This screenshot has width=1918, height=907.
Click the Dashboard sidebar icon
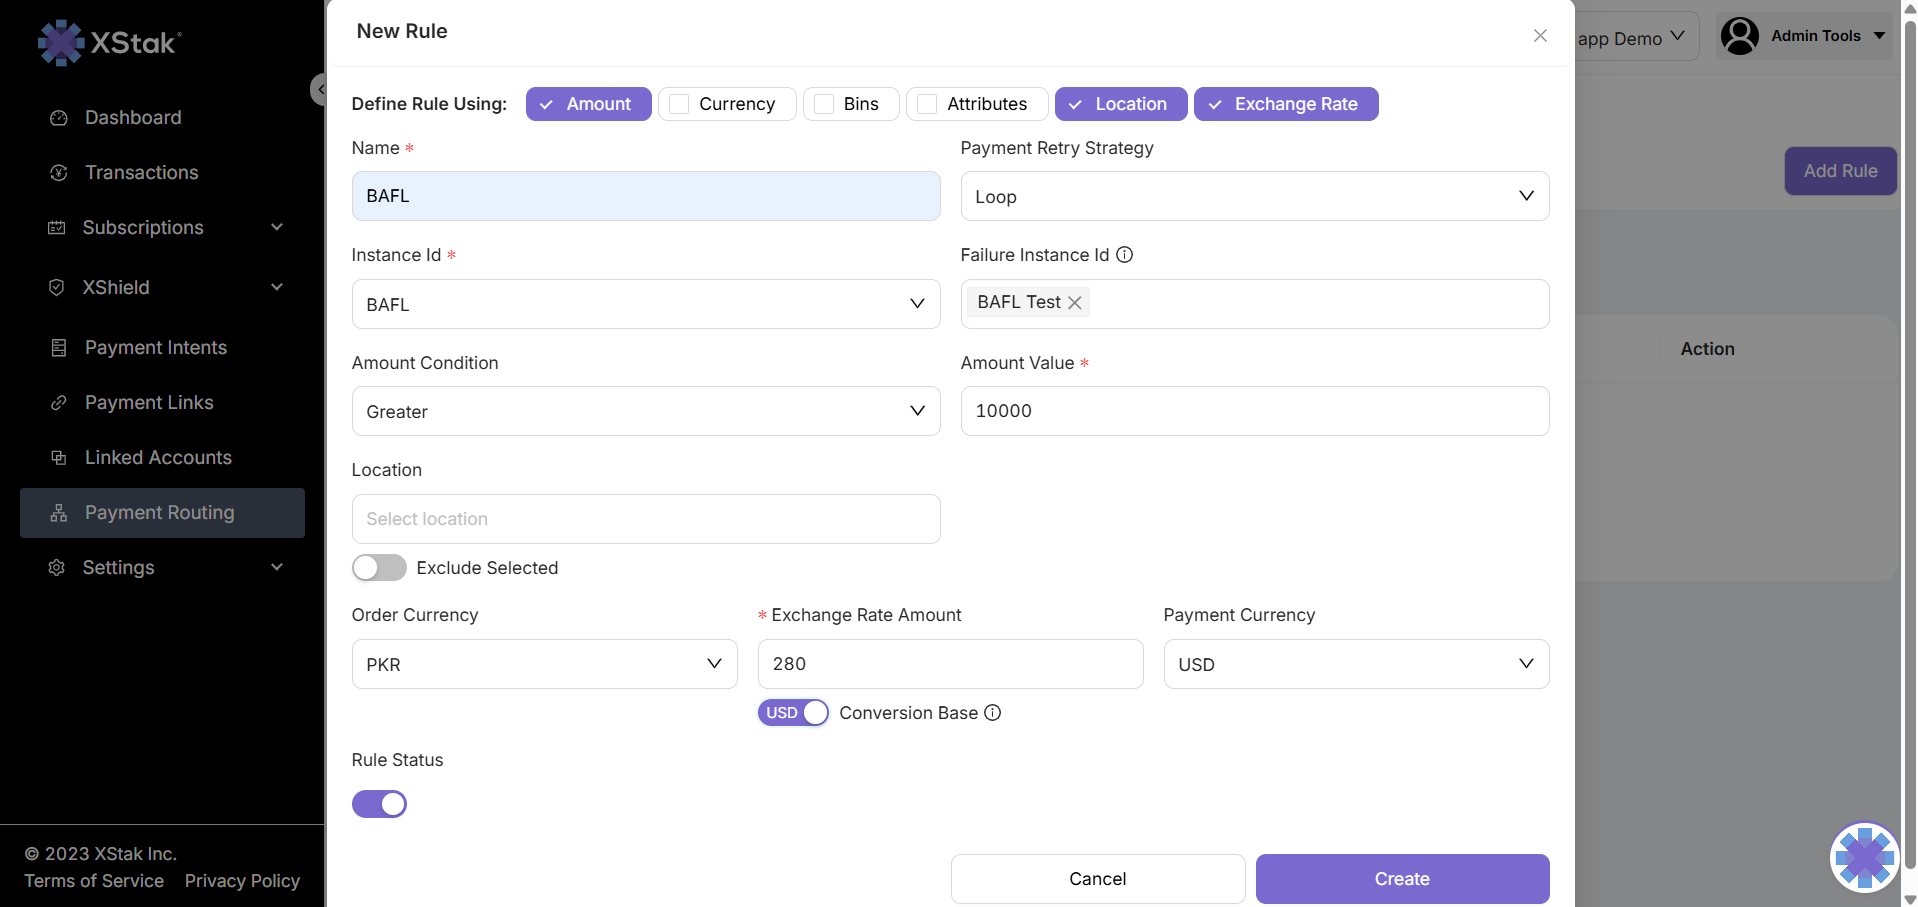59,118
